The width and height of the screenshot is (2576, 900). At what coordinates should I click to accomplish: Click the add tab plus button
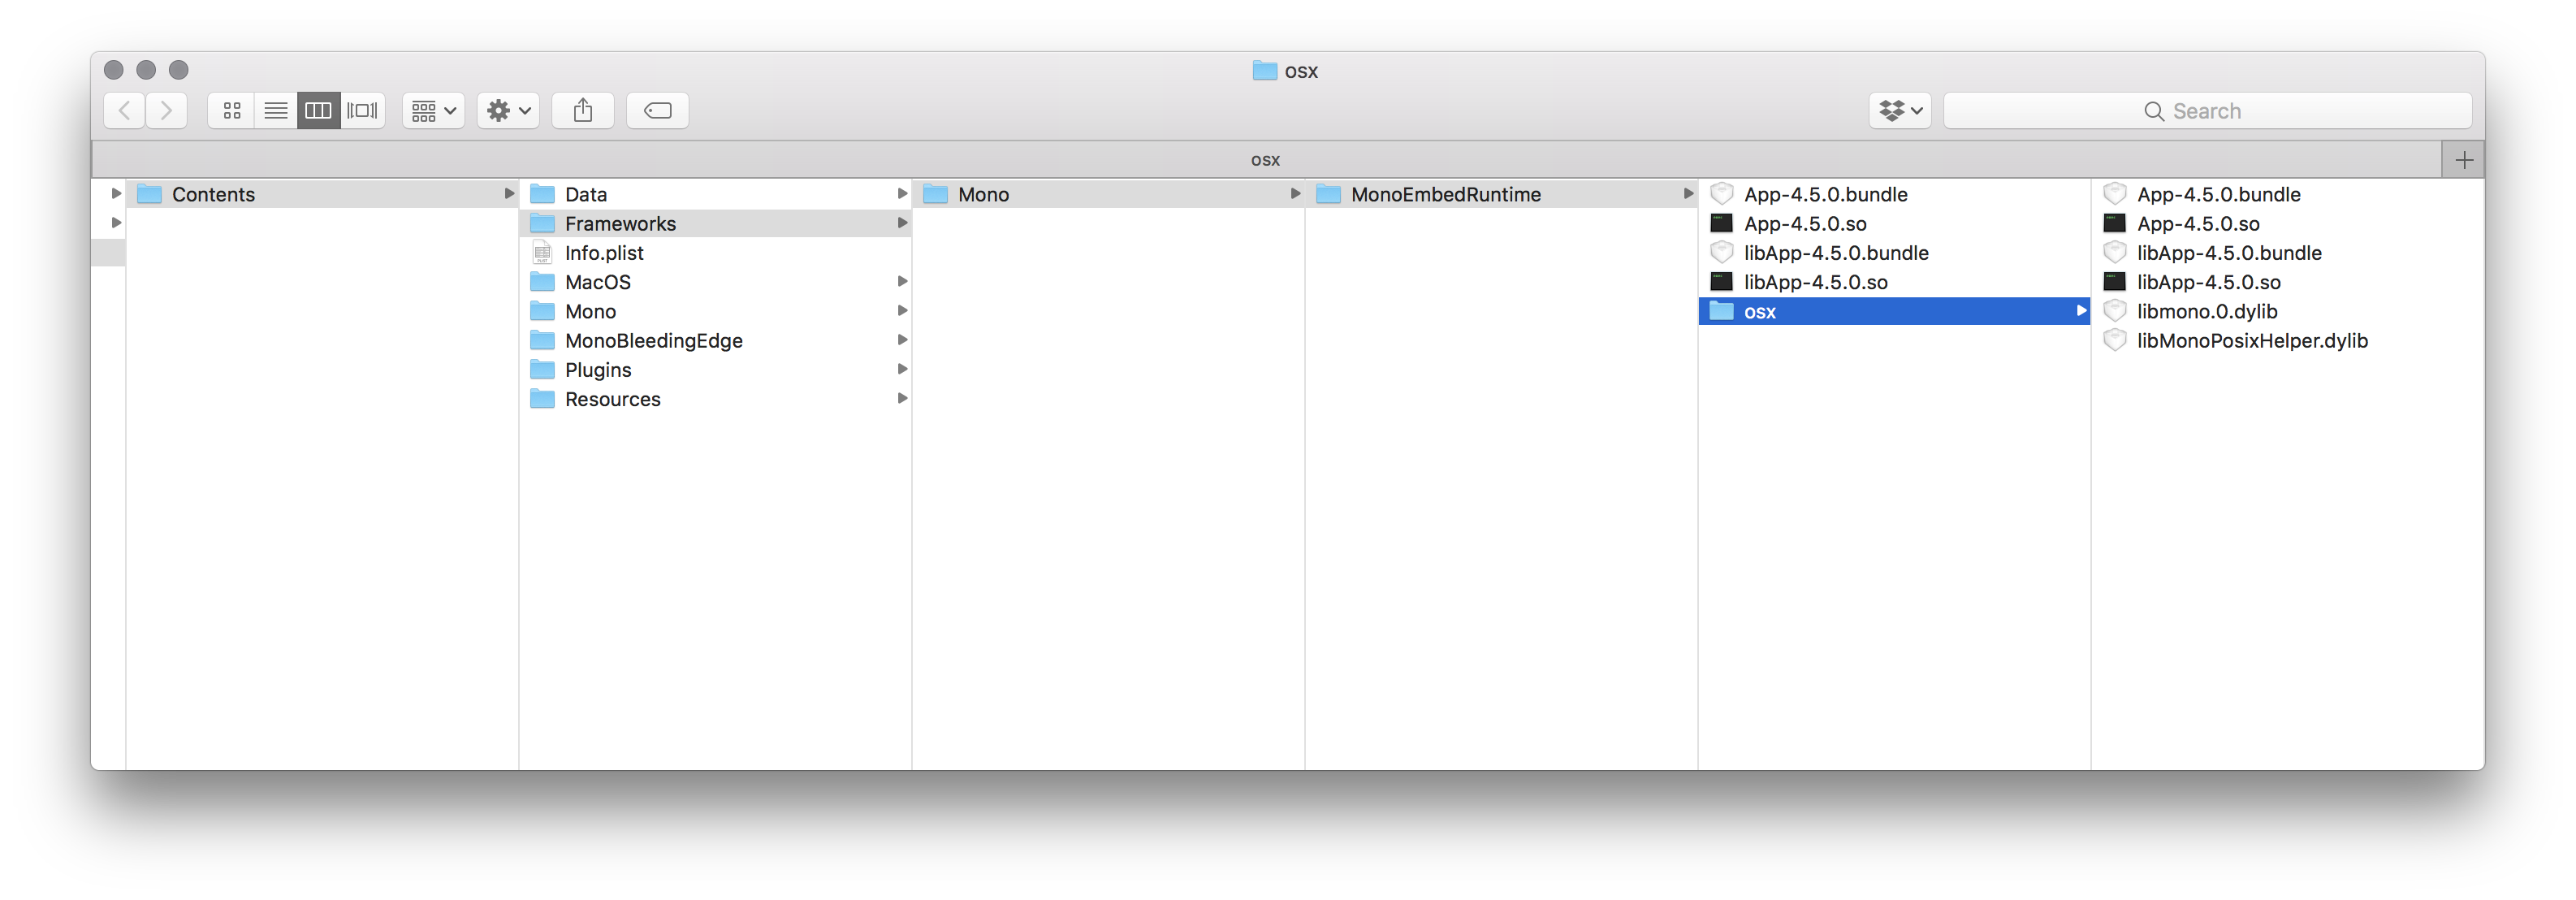pos(2464,158)
